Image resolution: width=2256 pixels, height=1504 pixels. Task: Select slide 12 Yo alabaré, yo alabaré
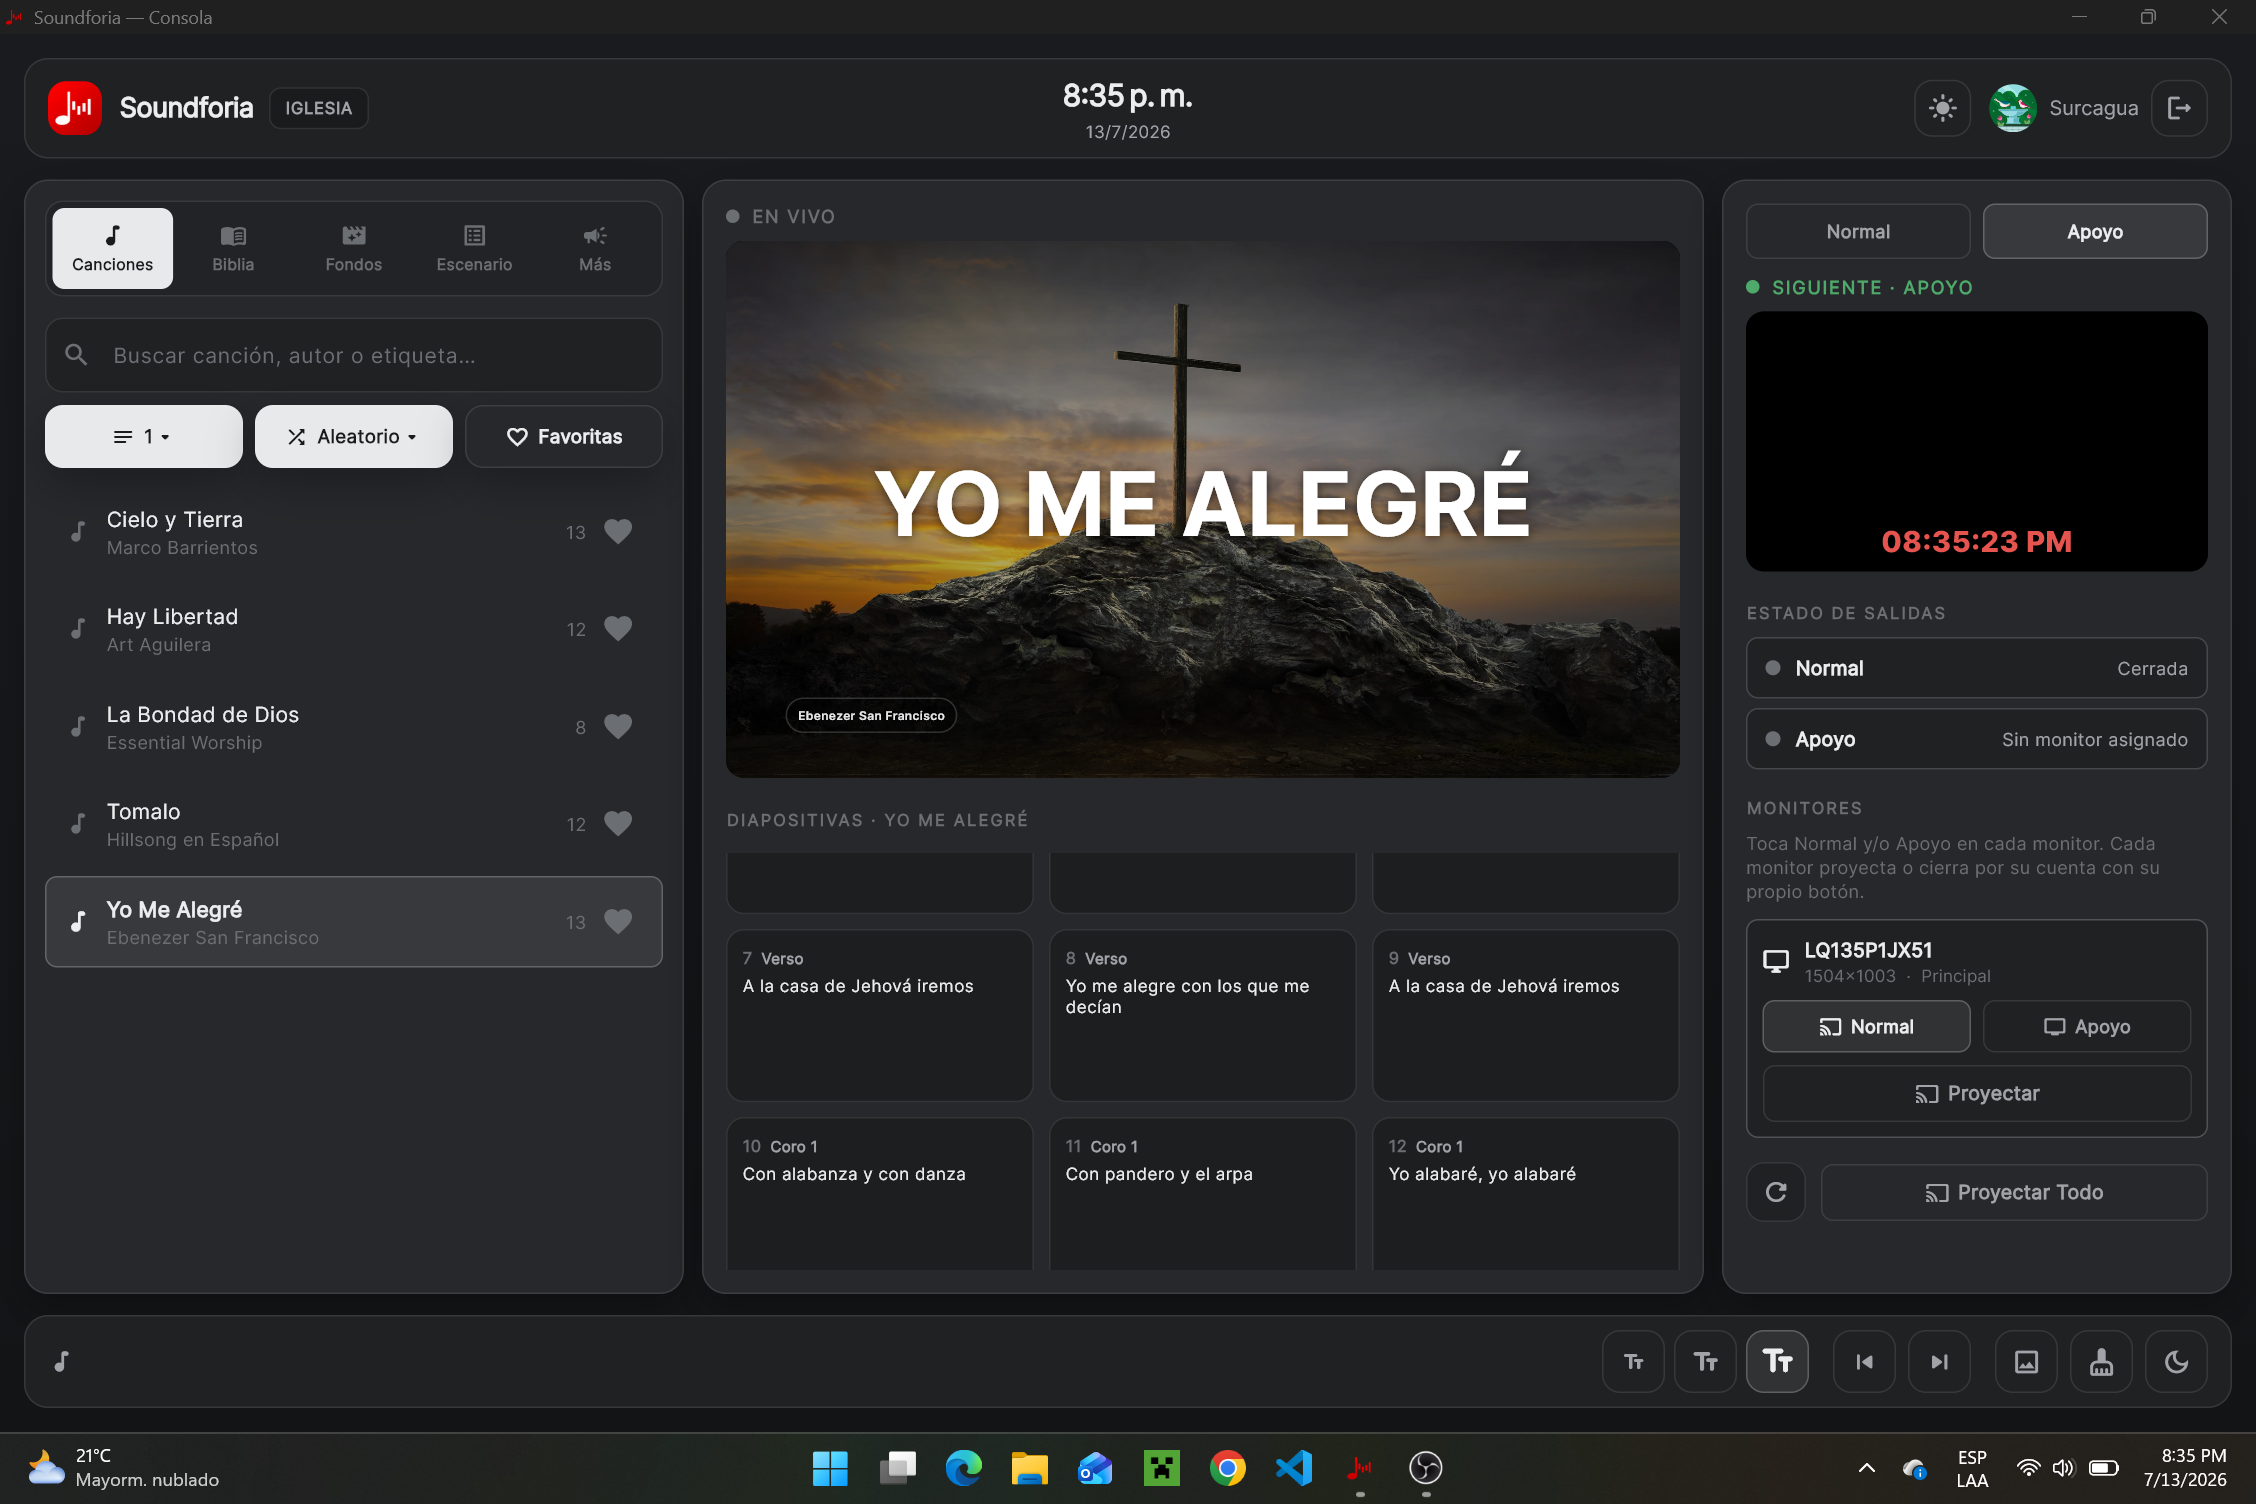point(1526,1195)
